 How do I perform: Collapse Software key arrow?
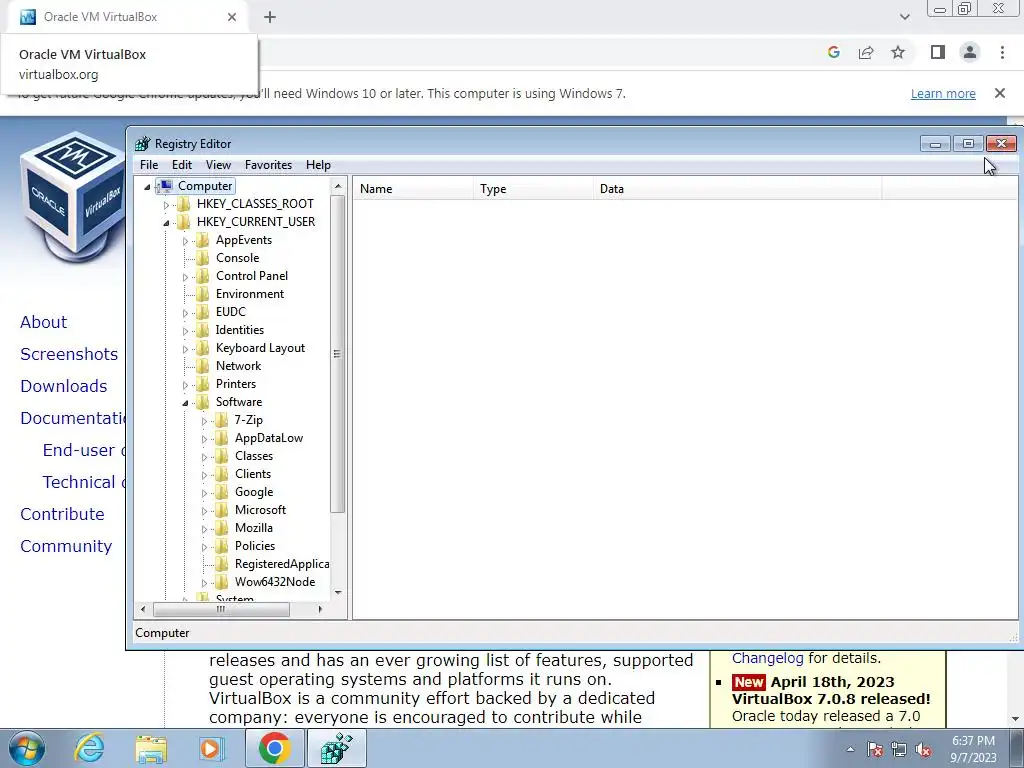click(x=185, y=403)
